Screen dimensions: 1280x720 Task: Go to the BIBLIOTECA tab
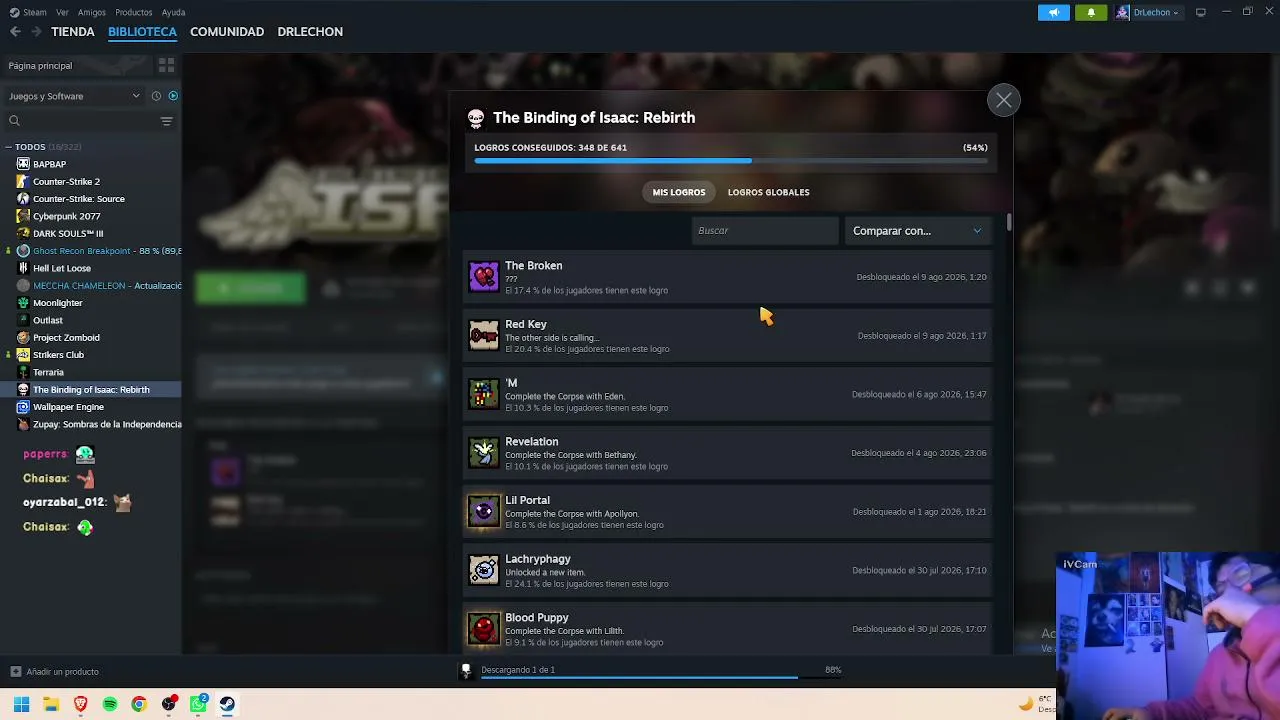pyautogui.click(x=142, y=32)
